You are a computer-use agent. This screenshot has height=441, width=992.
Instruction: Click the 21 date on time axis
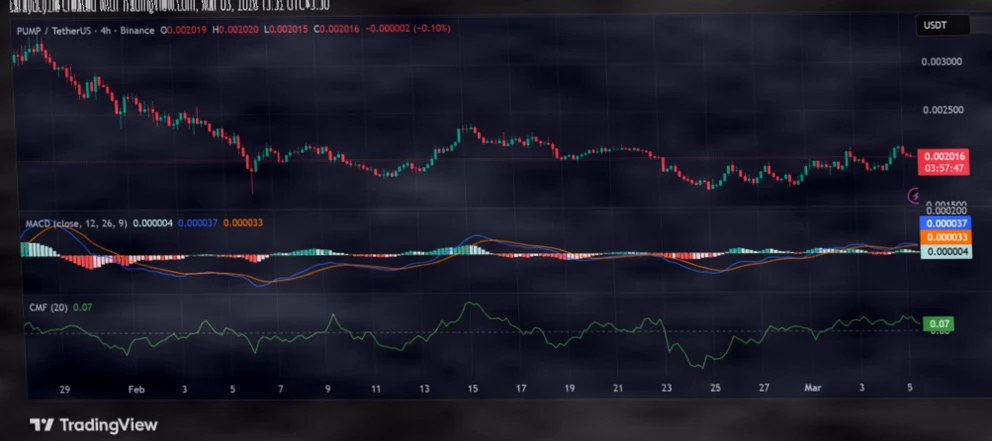(x=618, y=389)
